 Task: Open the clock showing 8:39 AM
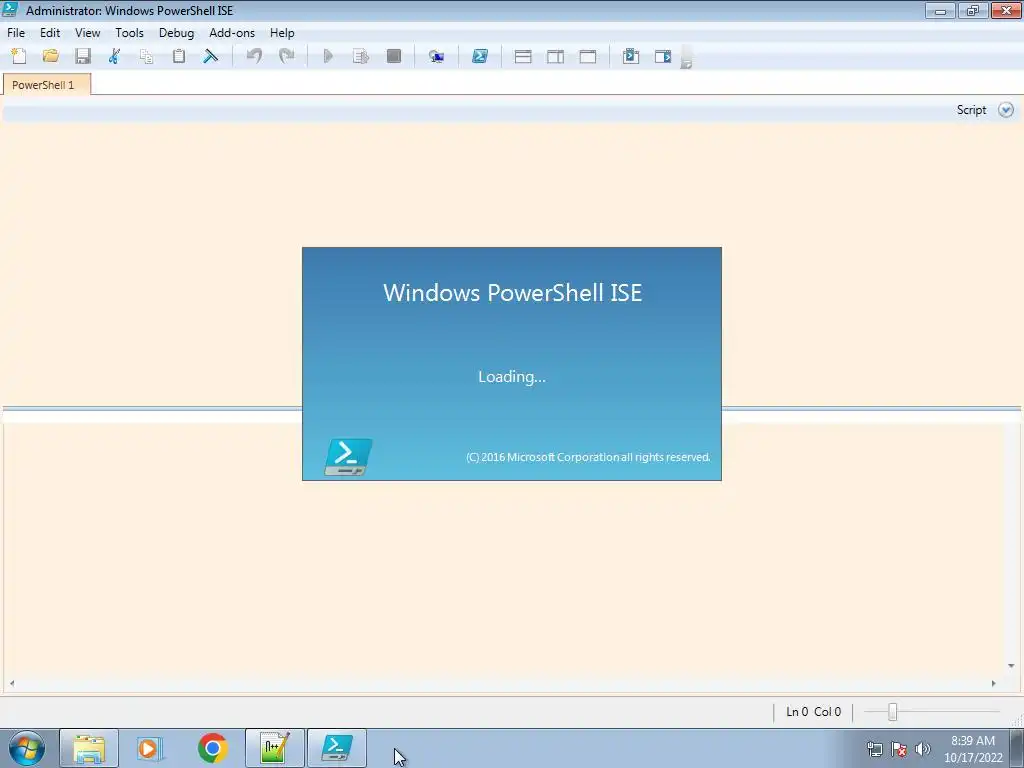pos(973,749)
